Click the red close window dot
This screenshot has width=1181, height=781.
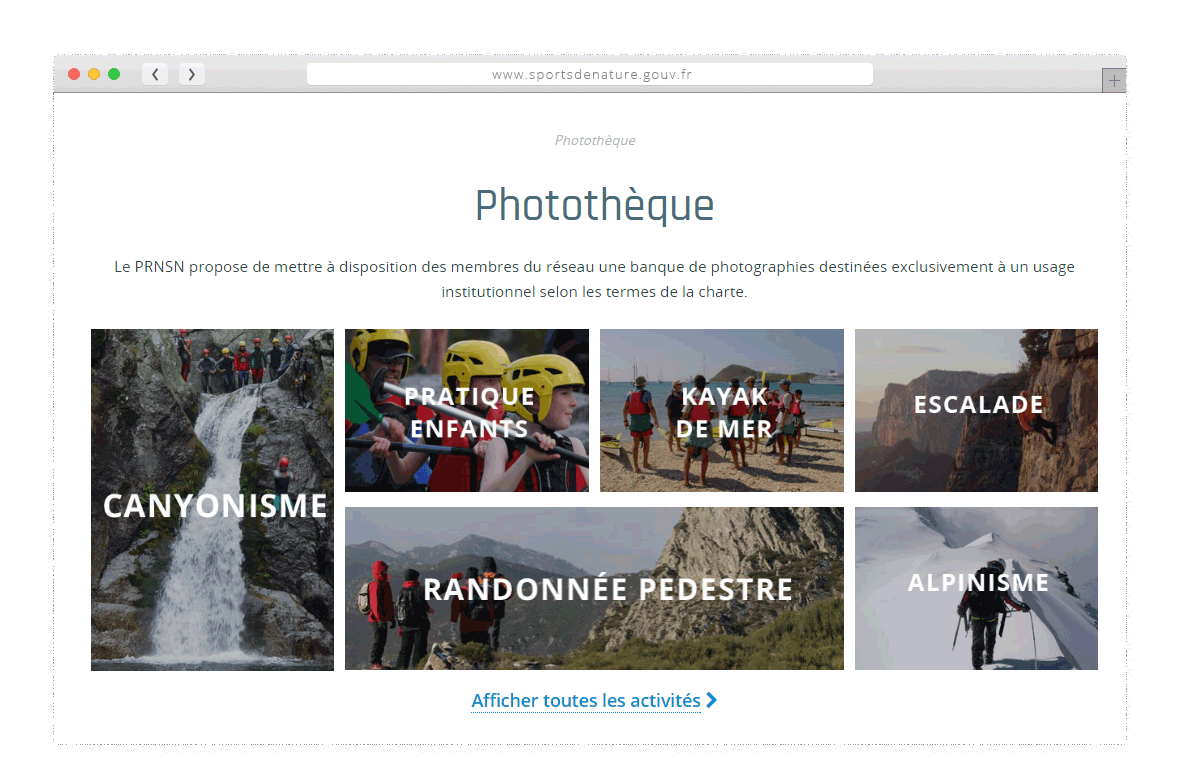click(x=74, y=74)
